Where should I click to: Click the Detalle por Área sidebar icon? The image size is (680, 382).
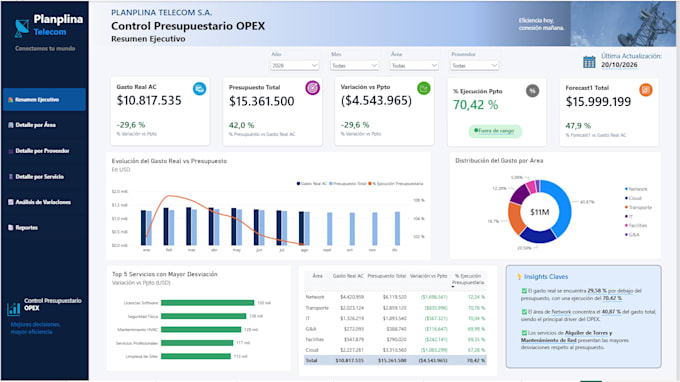11,125
